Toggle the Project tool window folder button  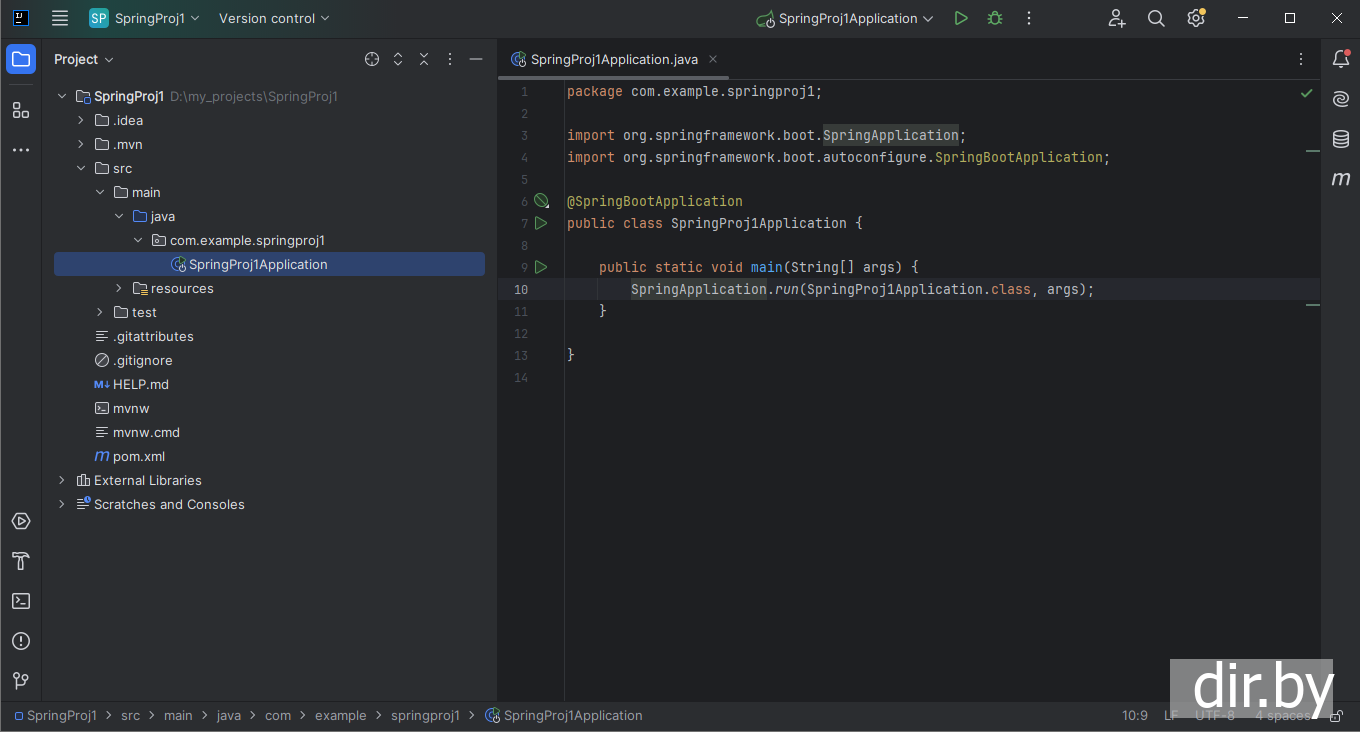[x=21, y=59]
